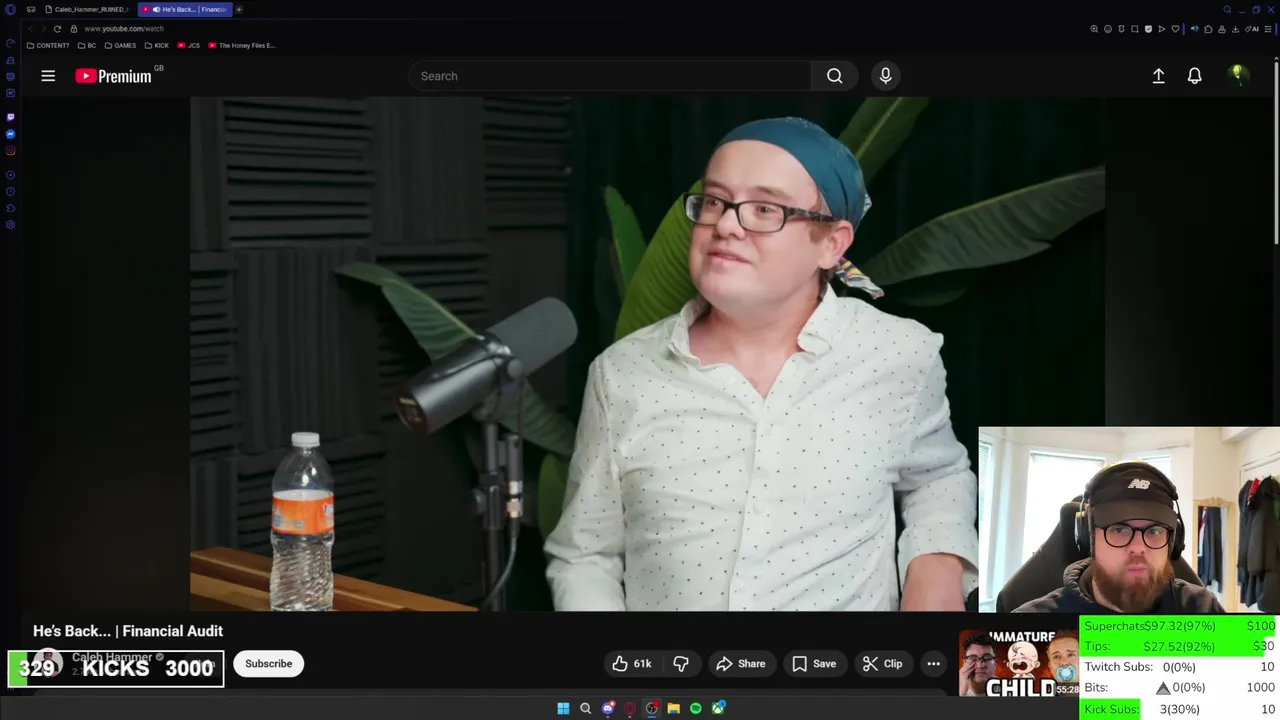Open the ad-blocker shield icon

pyautogui.click(x=1148, y=29)
